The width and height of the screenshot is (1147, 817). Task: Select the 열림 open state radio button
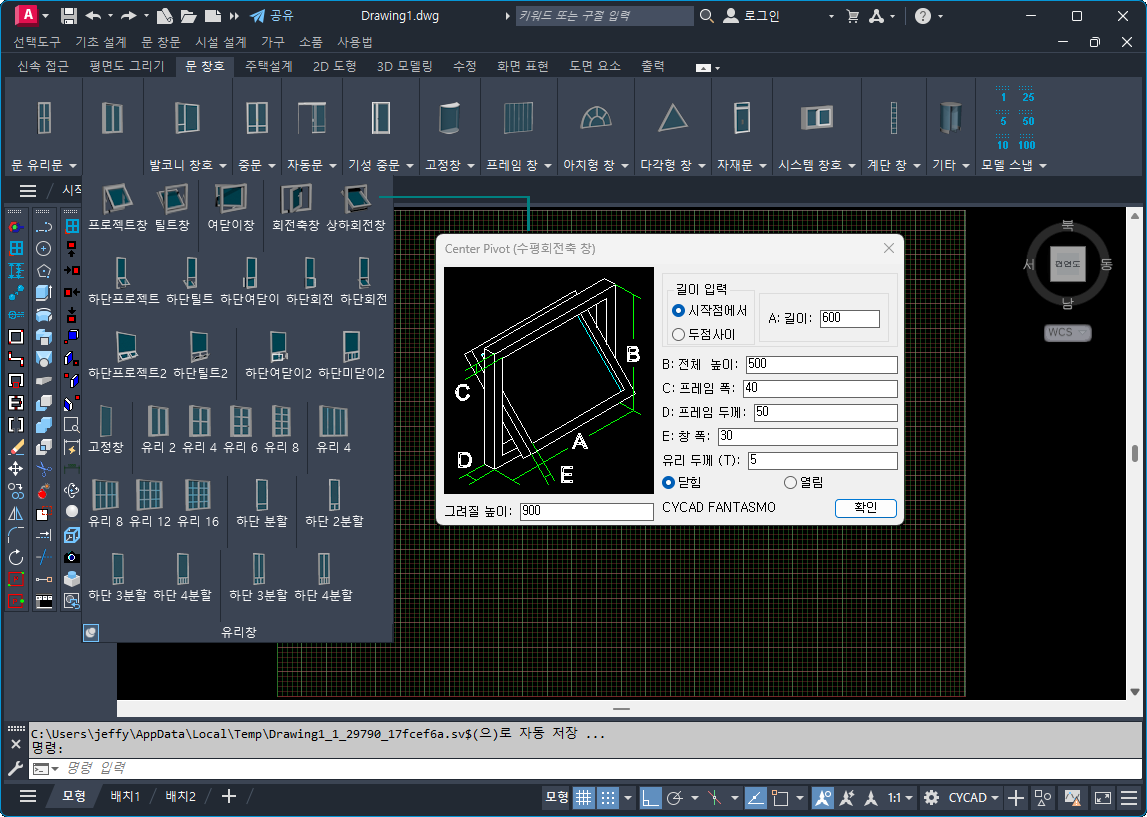(791, 483)
